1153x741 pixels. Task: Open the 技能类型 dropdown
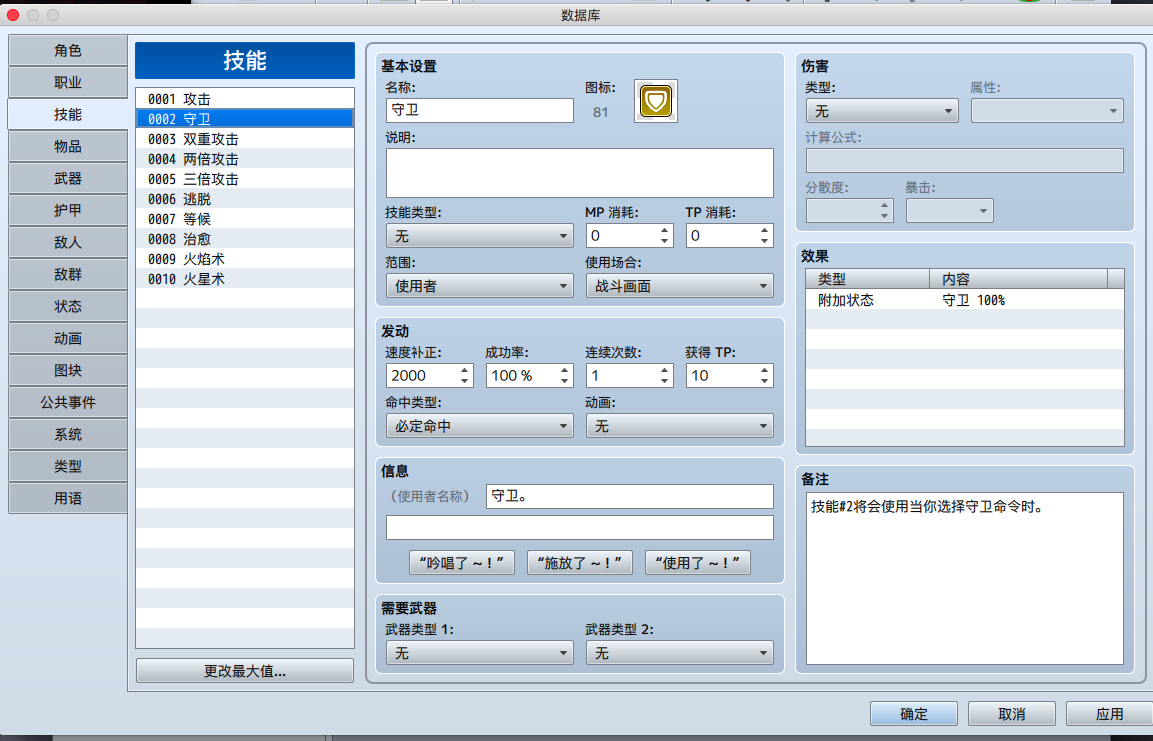[x=479, y=236]
